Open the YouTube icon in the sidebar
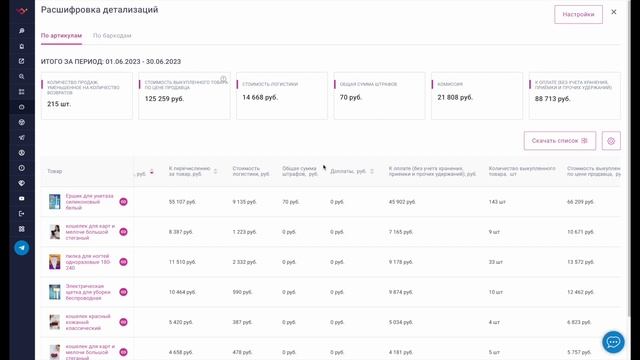640x360 pixels. tap(22, 198)
